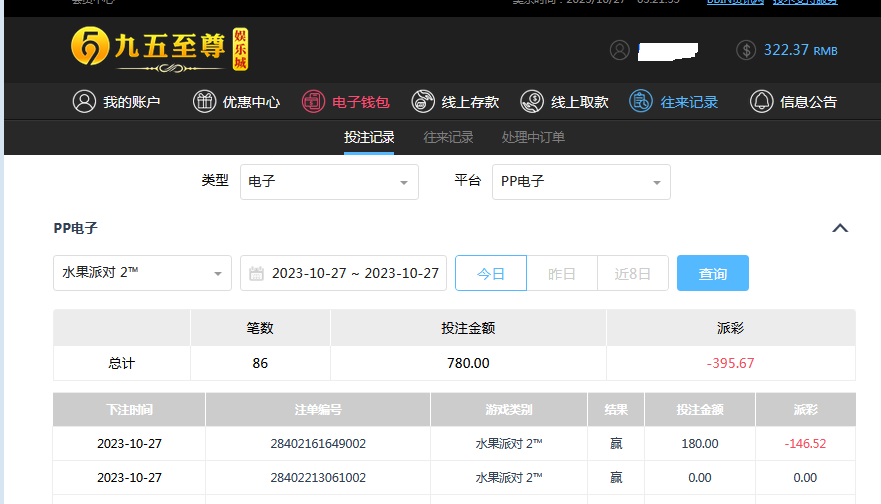This screenshot has width=881, height=504.
Task: Click the date cell of bet 28402161649002
Action: 129,443
